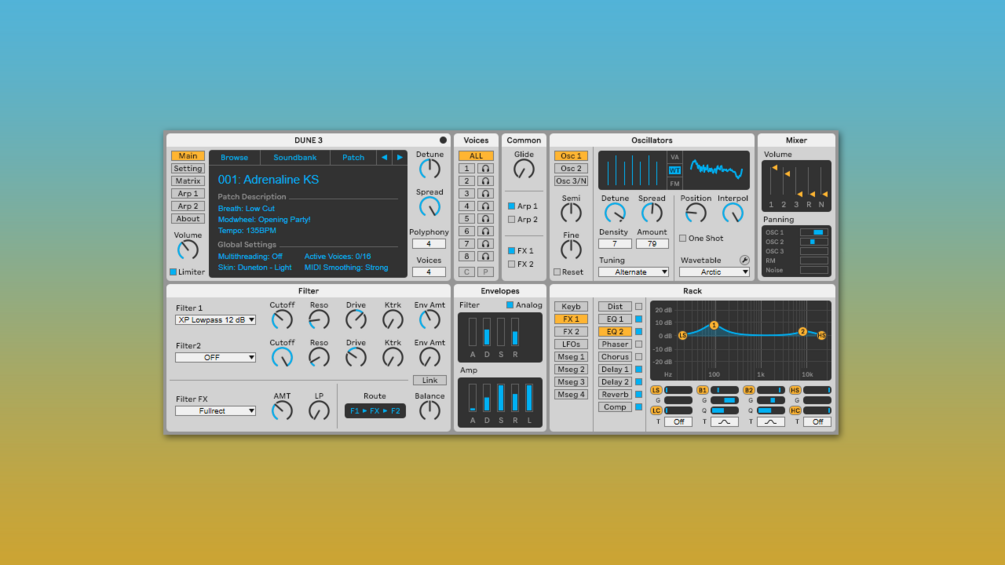The width and height of the screenshot is (1005, 565).
Task: Open the Browse tab
Action: pyautogui.click(x=235, y=157)
